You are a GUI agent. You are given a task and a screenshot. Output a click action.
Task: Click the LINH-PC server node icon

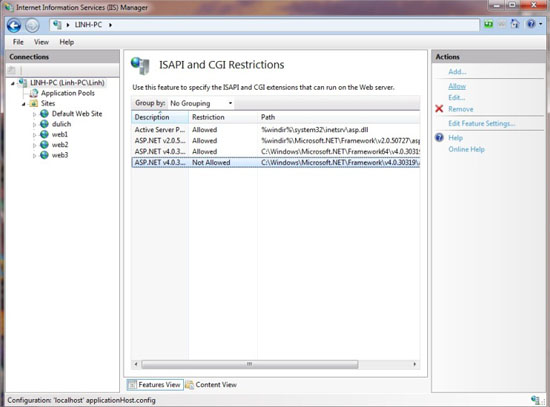(23, 83)
